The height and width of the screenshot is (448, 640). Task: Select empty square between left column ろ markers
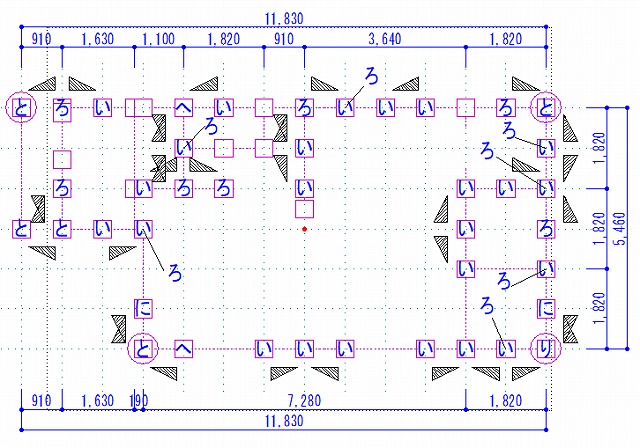coord(62,158)
